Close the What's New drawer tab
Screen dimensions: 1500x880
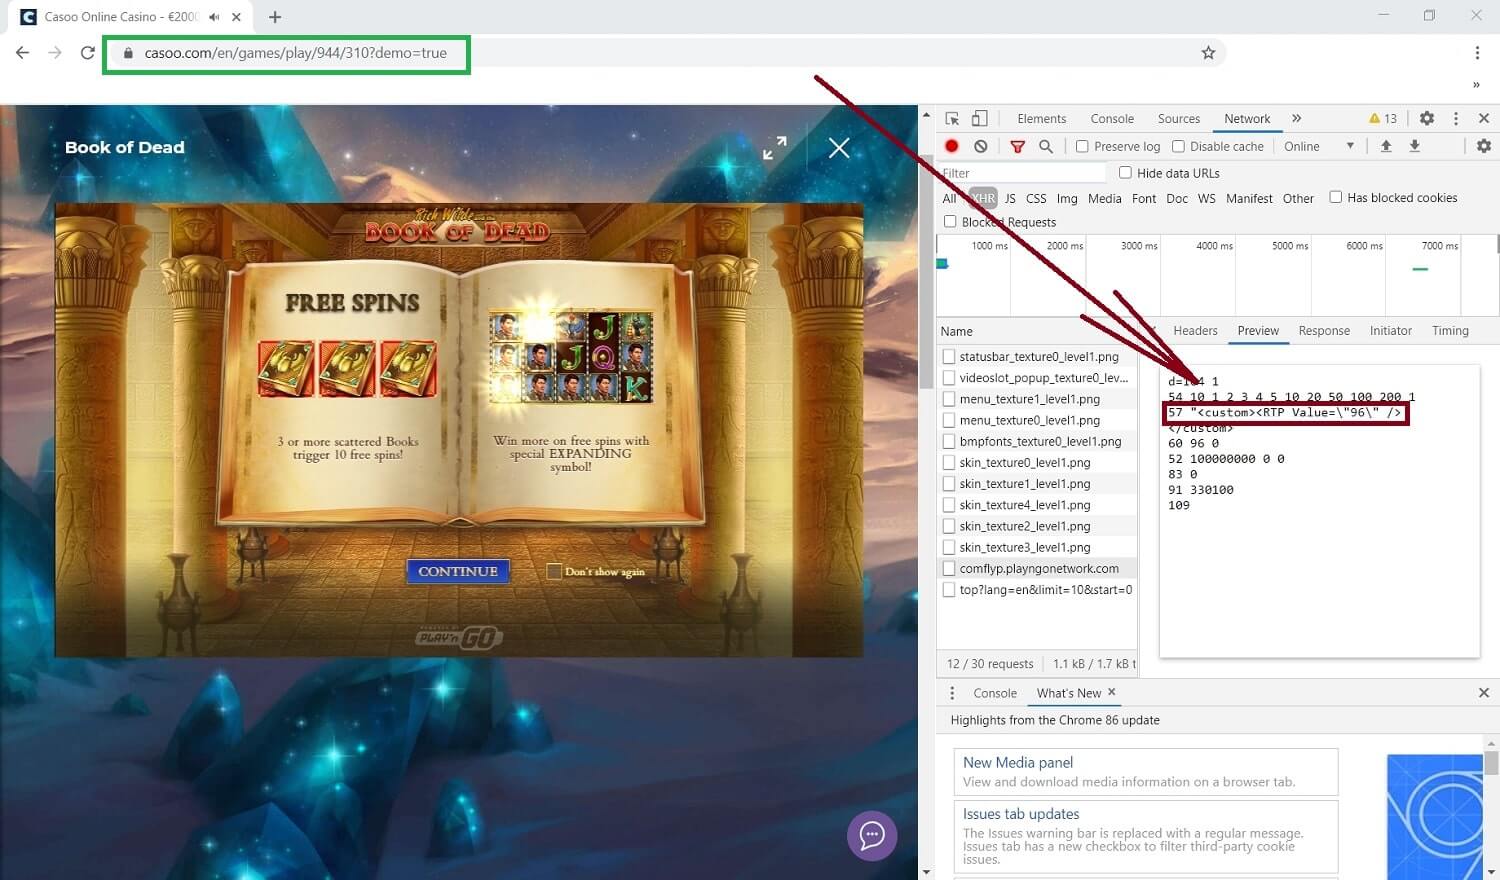(x=1111, y=692)
